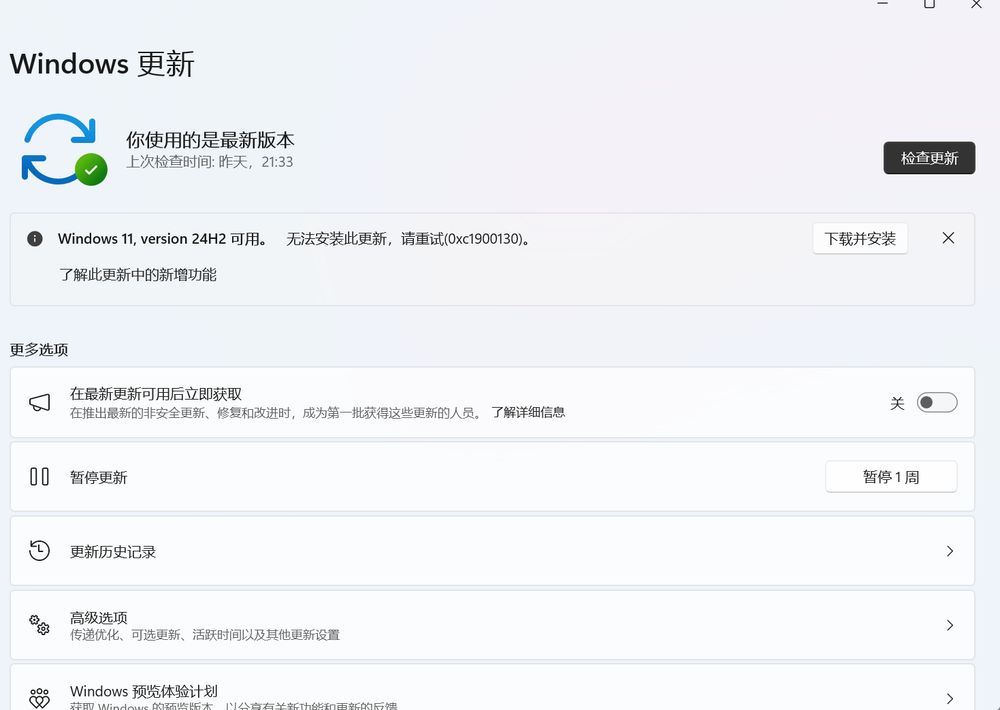
Task: Open the 了解详细信息 link
Action: tap(528, 413)
